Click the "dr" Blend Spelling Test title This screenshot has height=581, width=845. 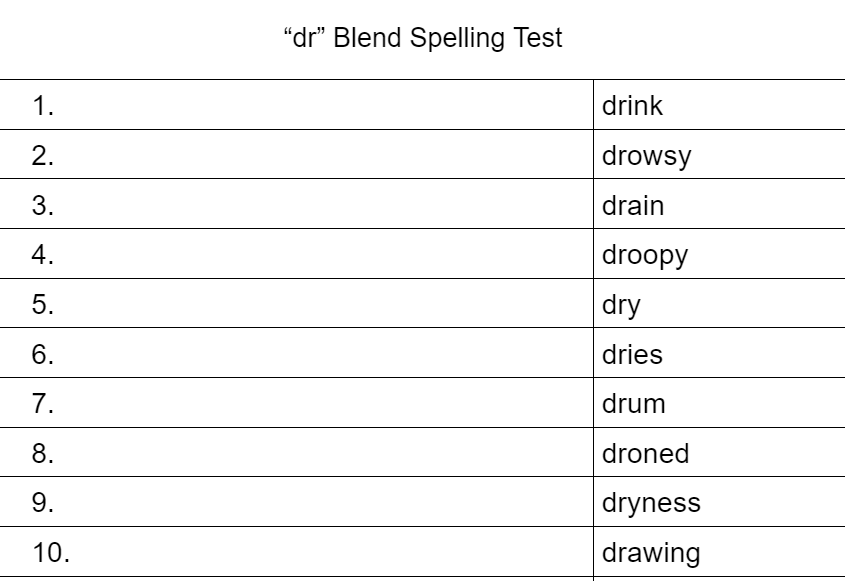click(422, 39)
